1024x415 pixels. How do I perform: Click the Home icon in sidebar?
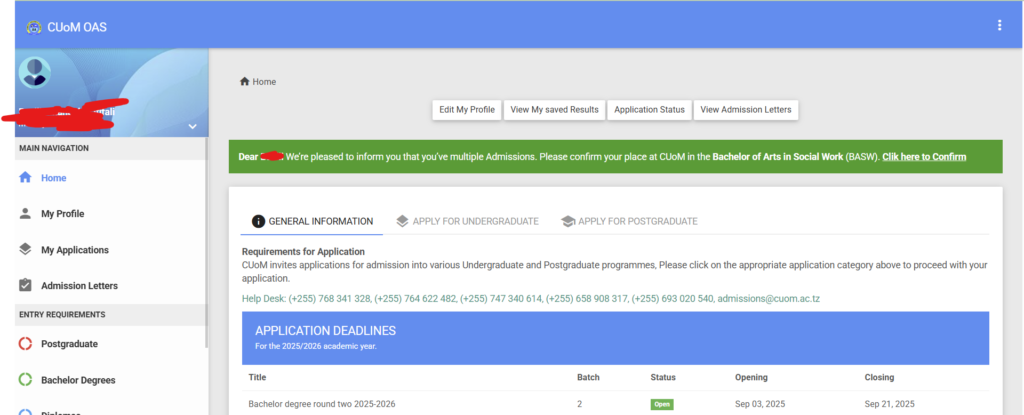click(x=26, y=178)
